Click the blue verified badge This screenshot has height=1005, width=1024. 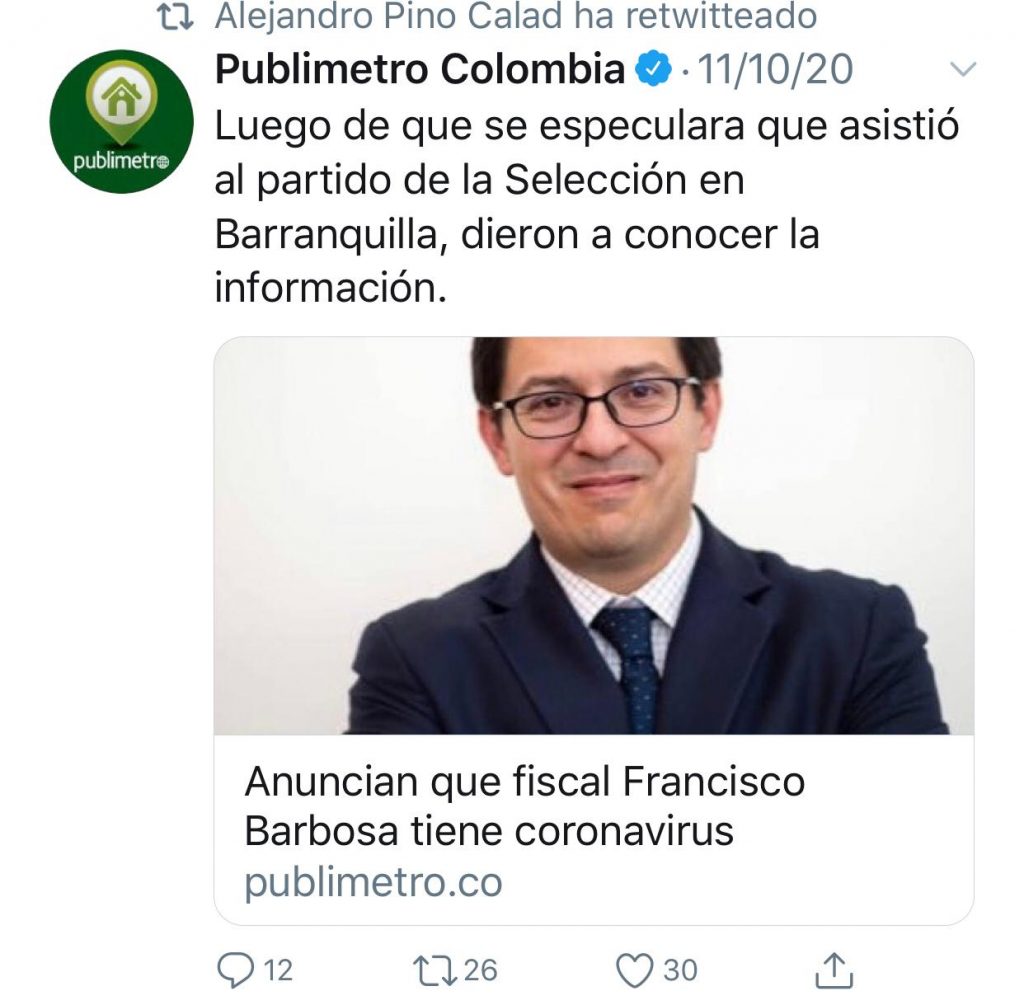(654, 69)
